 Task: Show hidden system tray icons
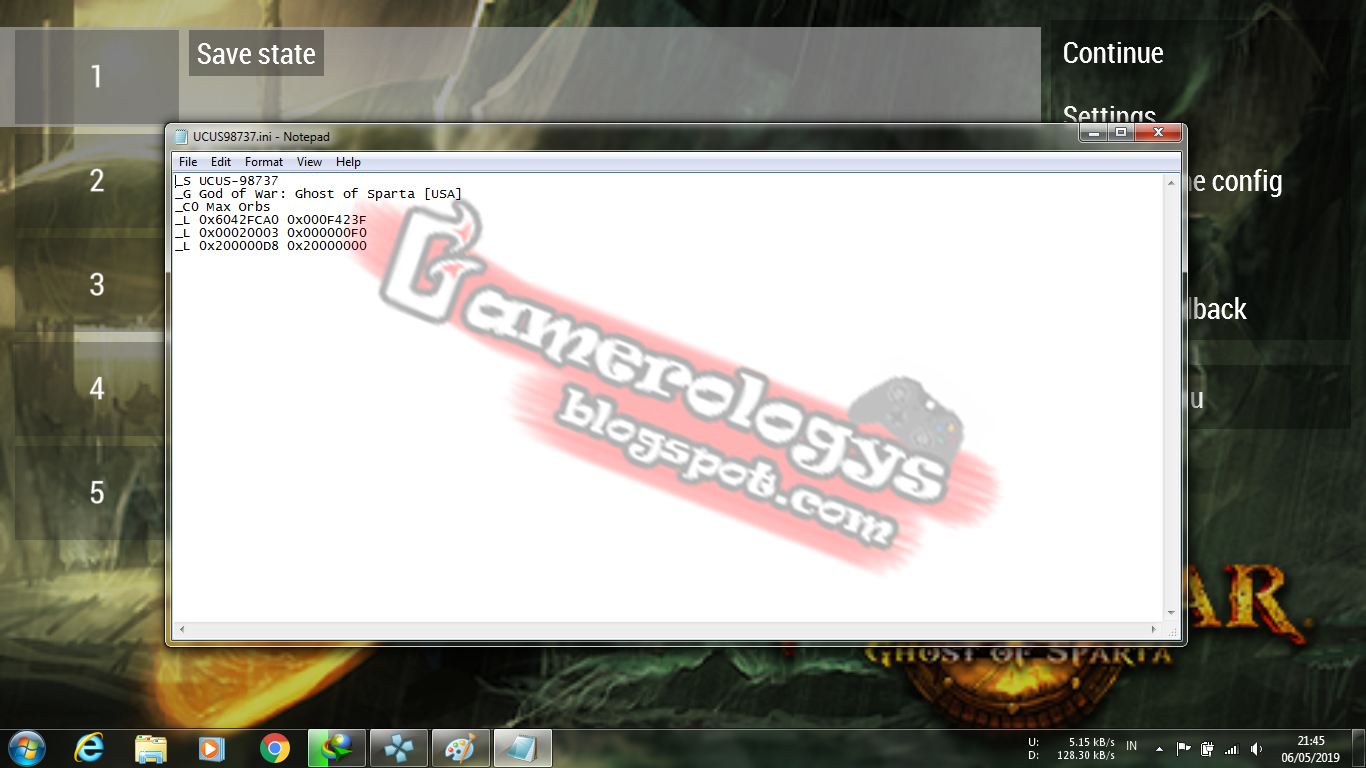(1159, 748)
